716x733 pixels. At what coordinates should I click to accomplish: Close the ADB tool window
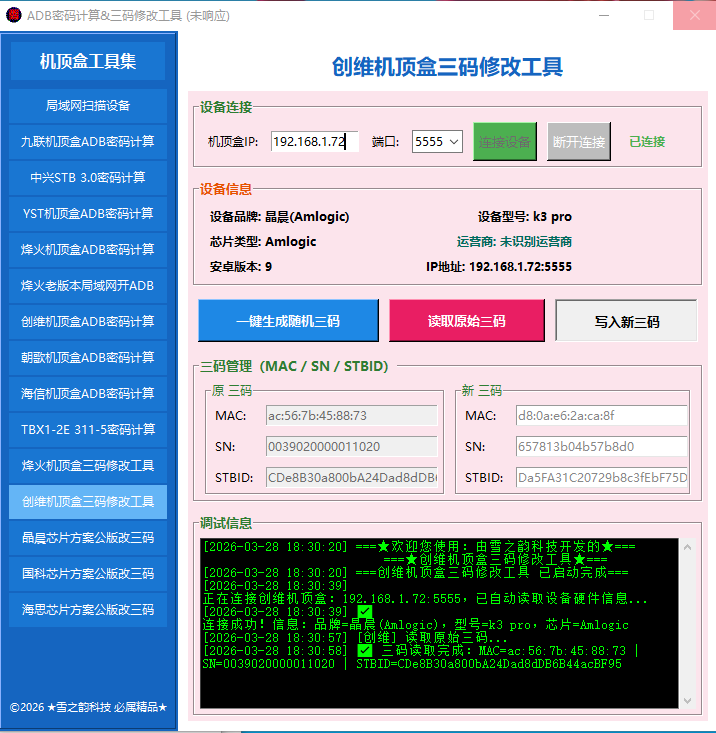click(695, 15)
